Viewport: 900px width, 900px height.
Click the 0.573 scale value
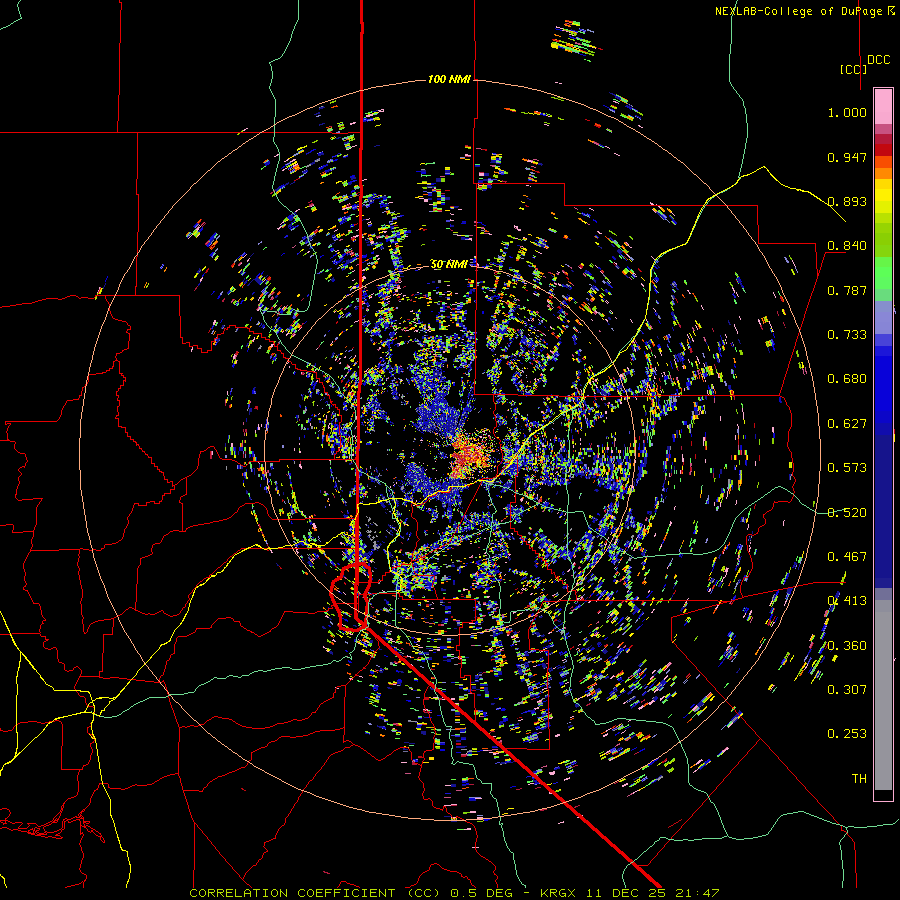point(847,468)
